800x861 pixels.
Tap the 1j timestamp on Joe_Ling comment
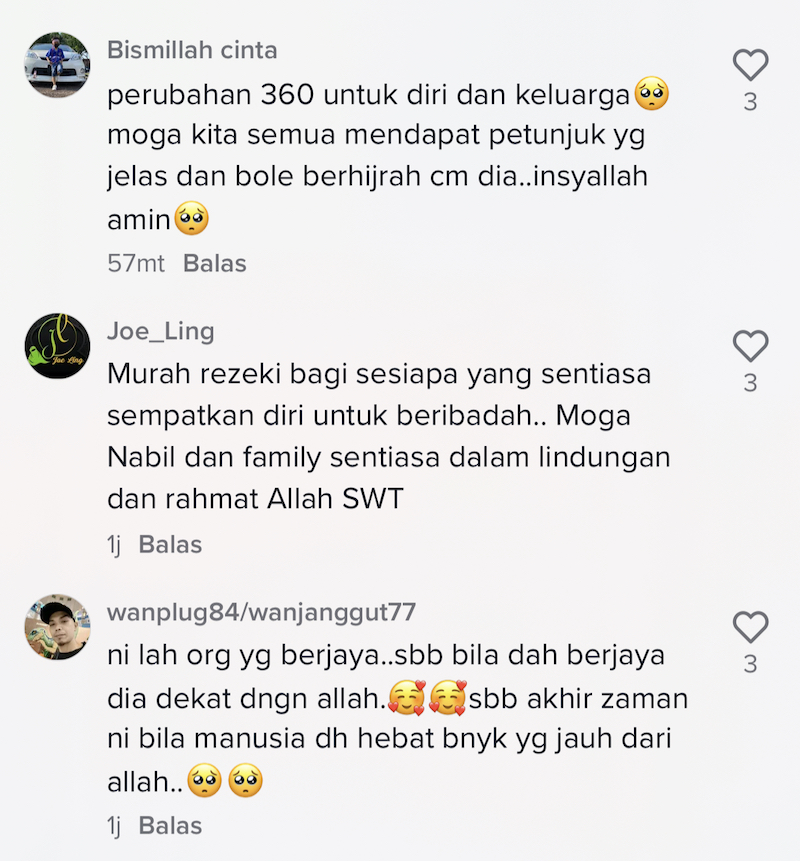pos(114,545)
